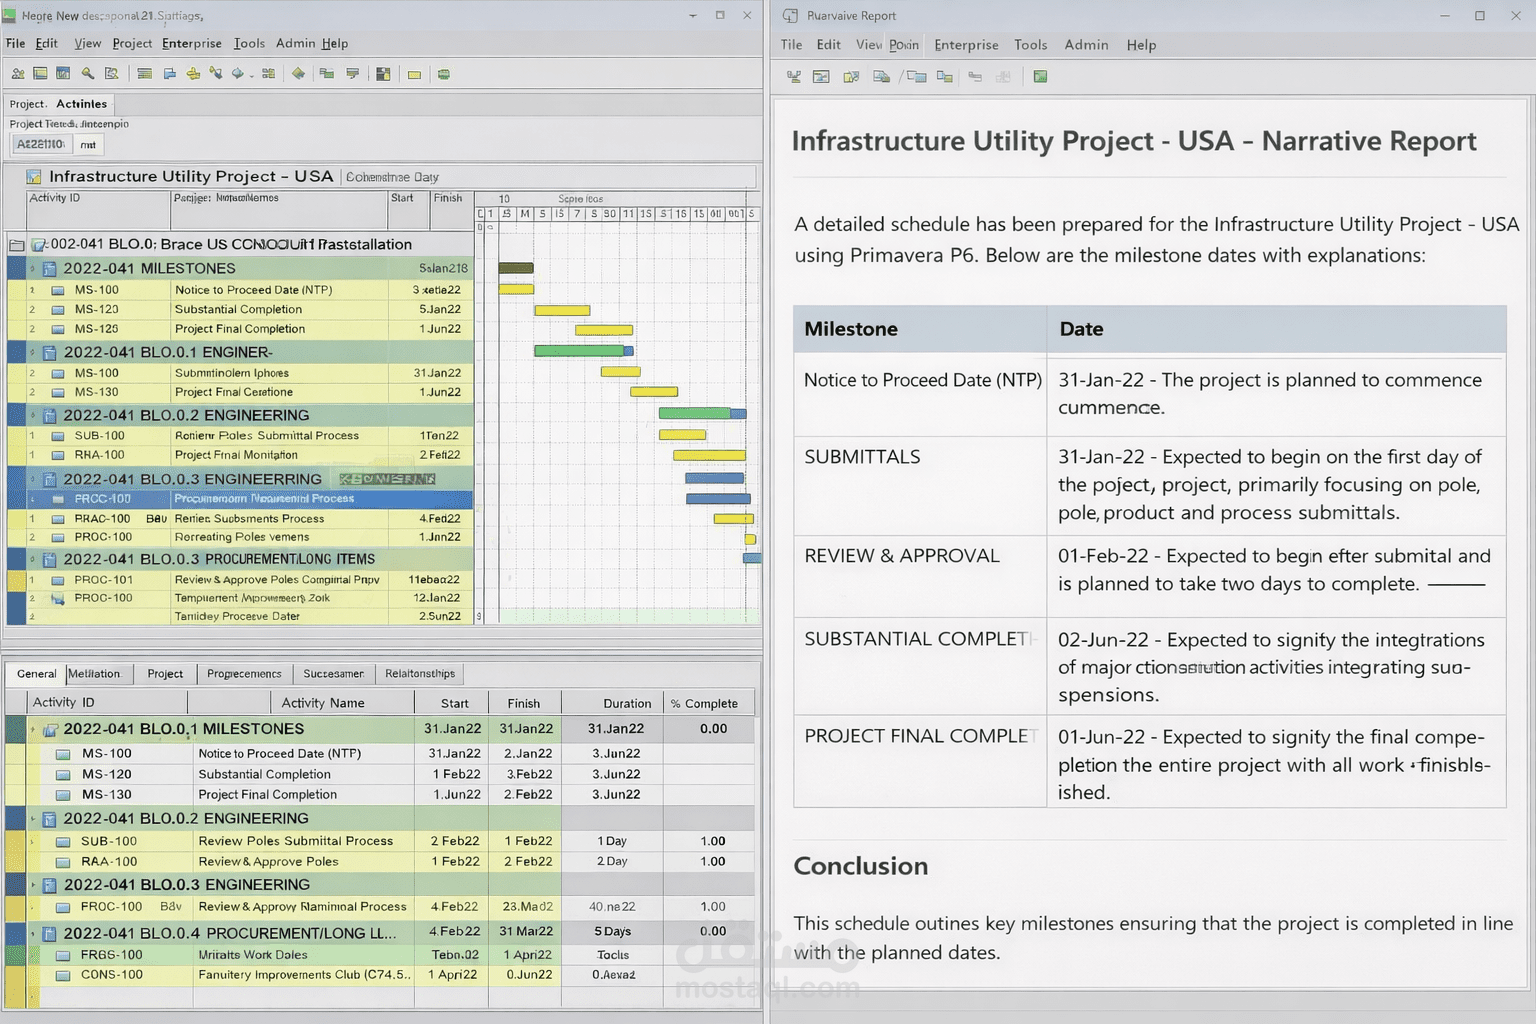Click the 'Notice to Proceed Date (NTP)' cell in report

[x=922, y=380]
